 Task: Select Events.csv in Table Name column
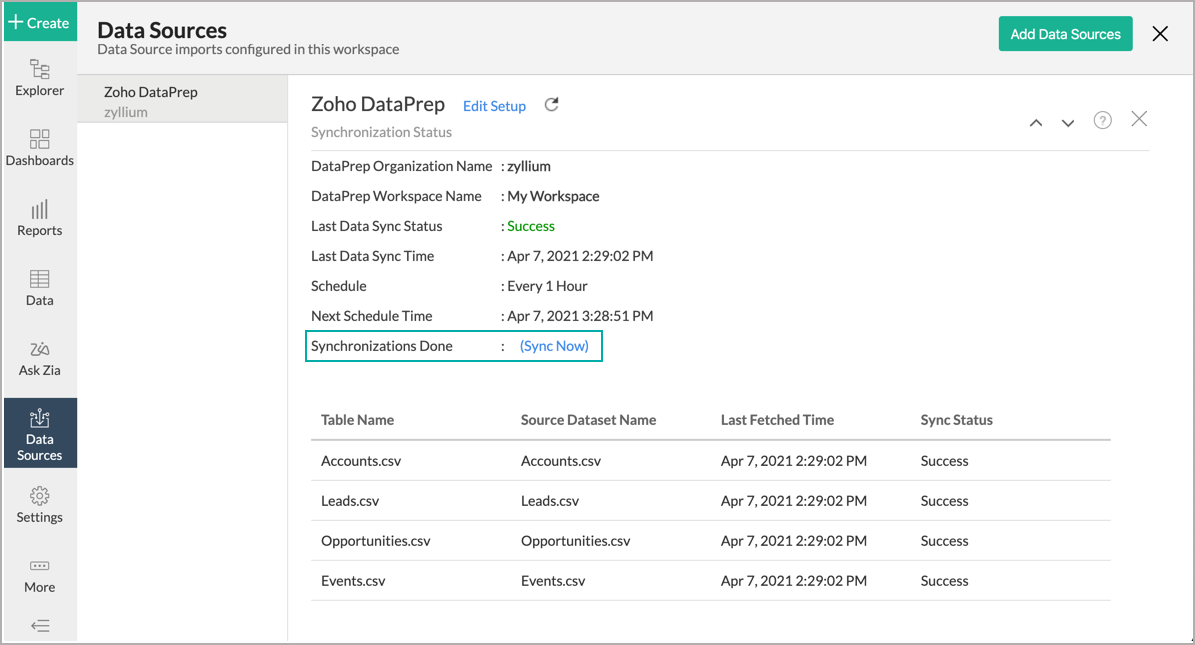[x=353, y=580]
